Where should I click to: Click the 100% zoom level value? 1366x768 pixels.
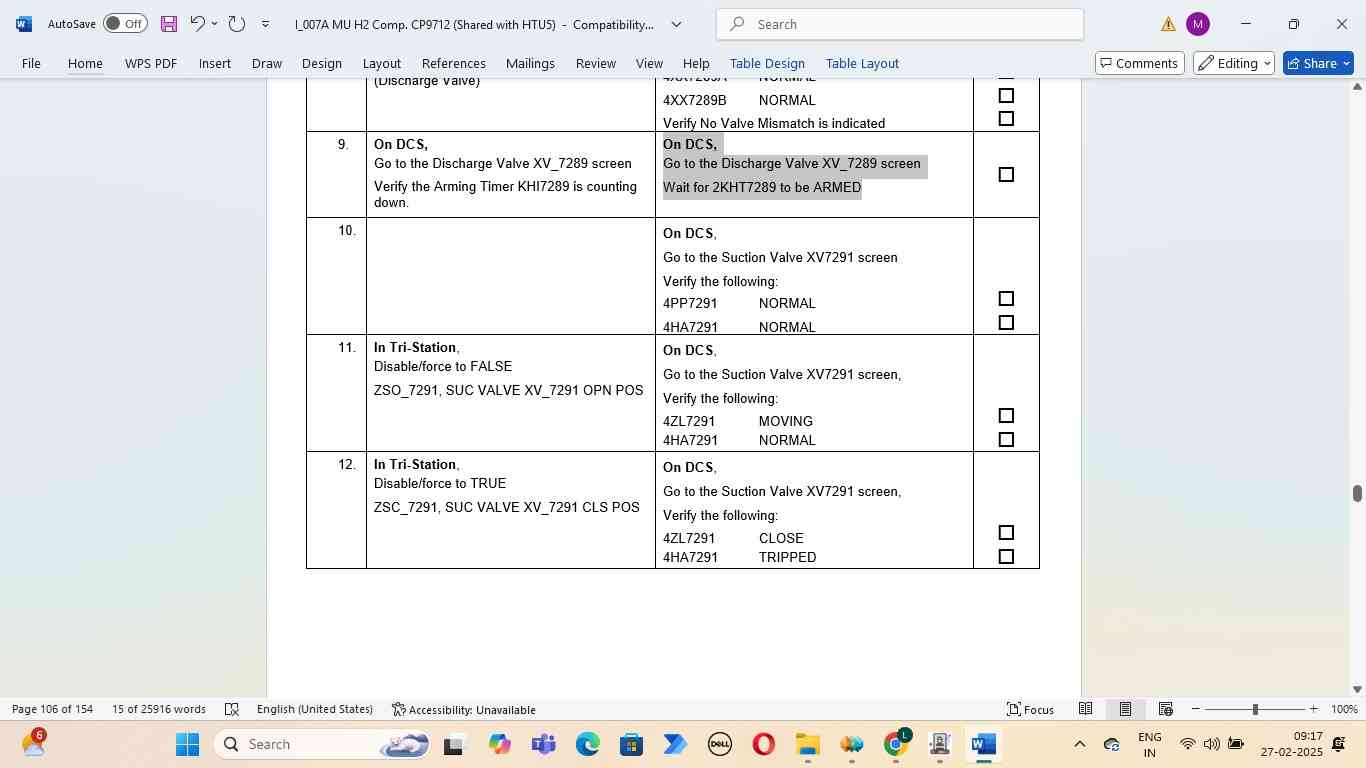tap(1345, 709)
